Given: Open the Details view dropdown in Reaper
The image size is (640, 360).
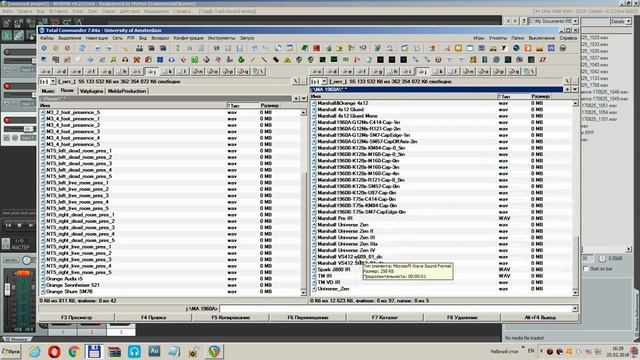Looking at the screenshot, I should (x=628, y=21).
